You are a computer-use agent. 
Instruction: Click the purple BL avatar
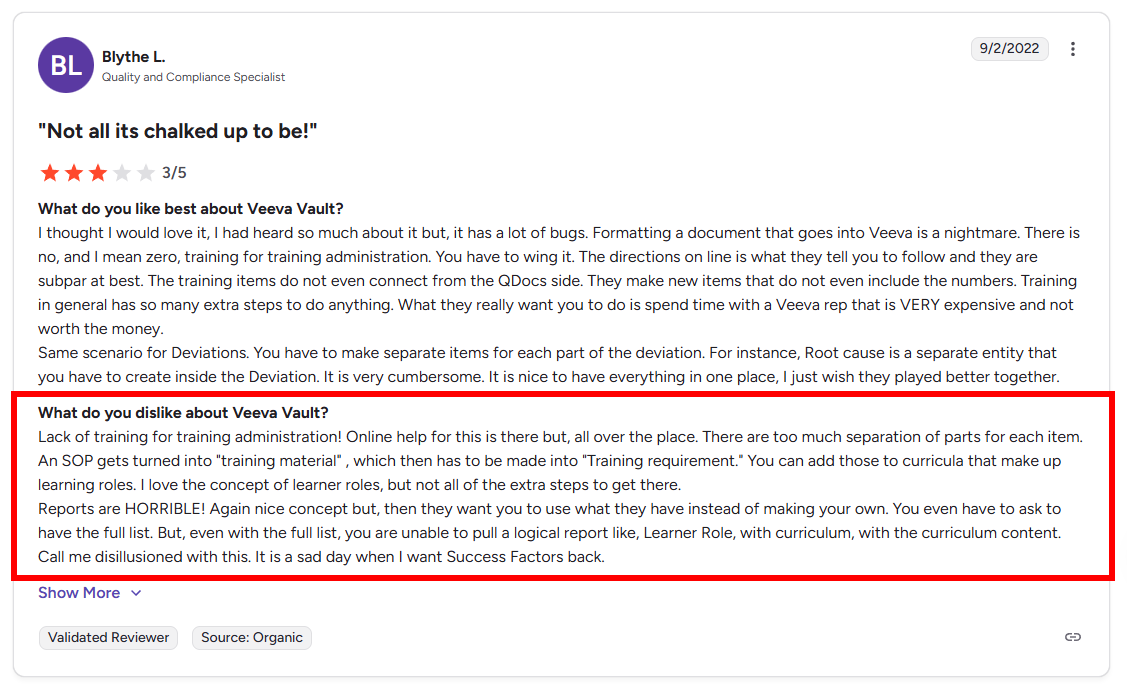pos(65,66)
